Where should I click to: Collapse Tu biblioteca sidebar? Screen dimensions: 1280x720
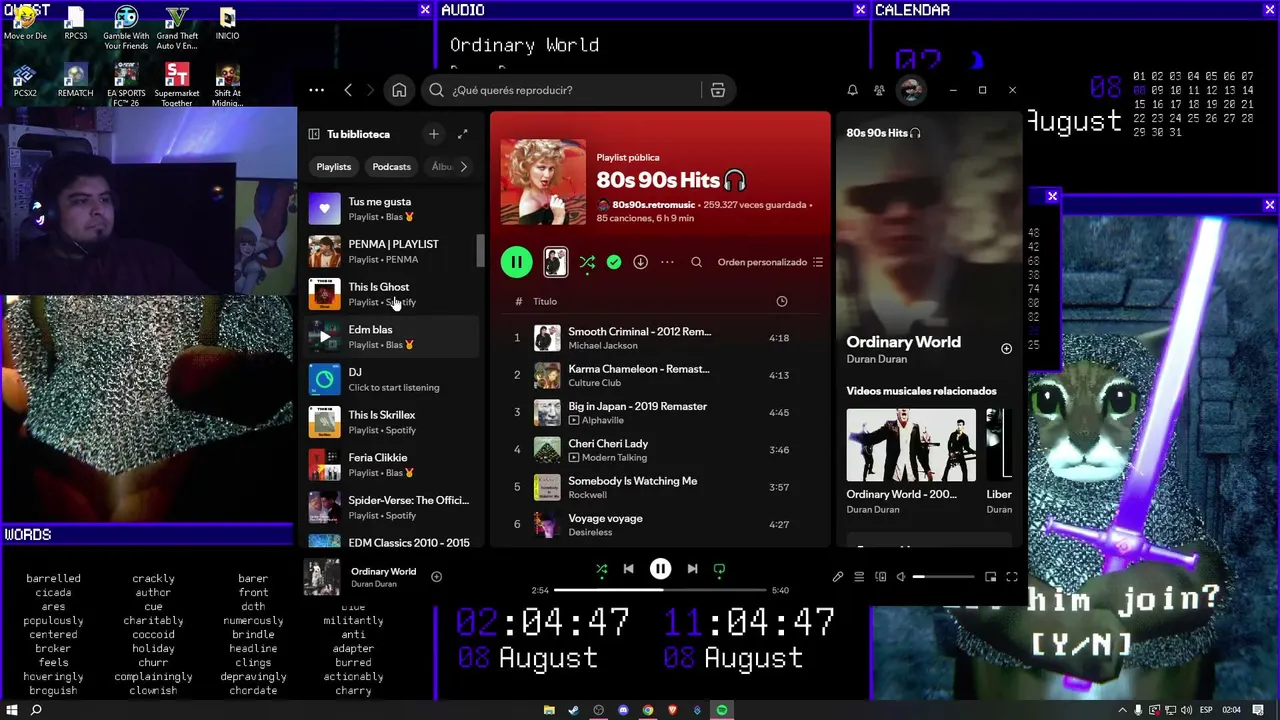[x=314, y=134]
